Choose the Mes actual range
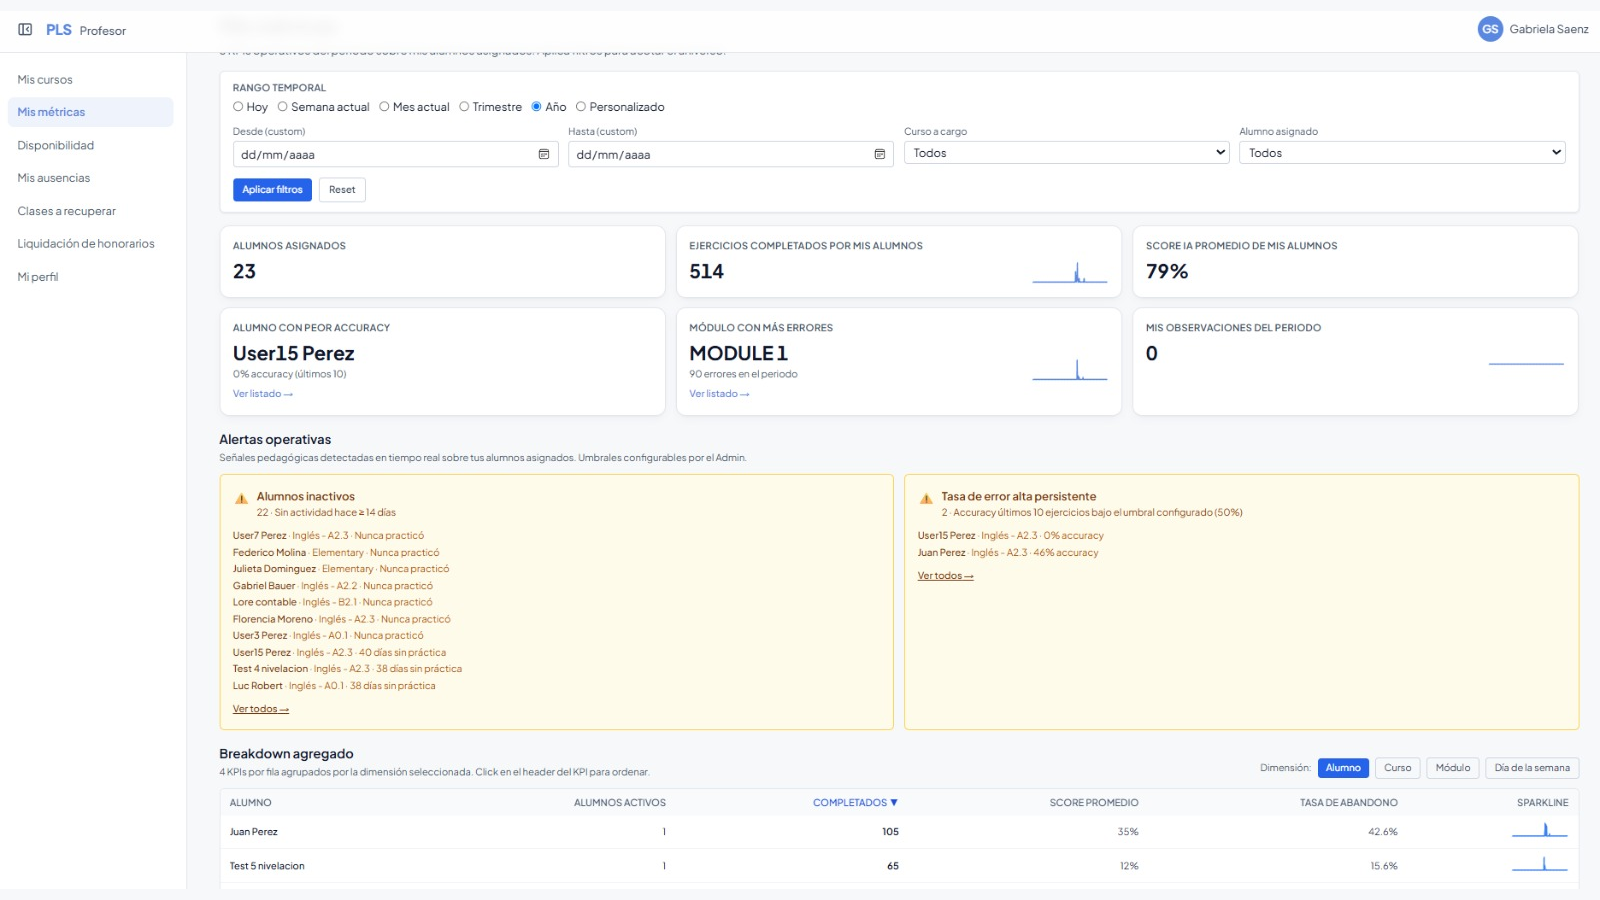Image resolution: width=1600 pixels, height=900 pixels. [384, 107]
